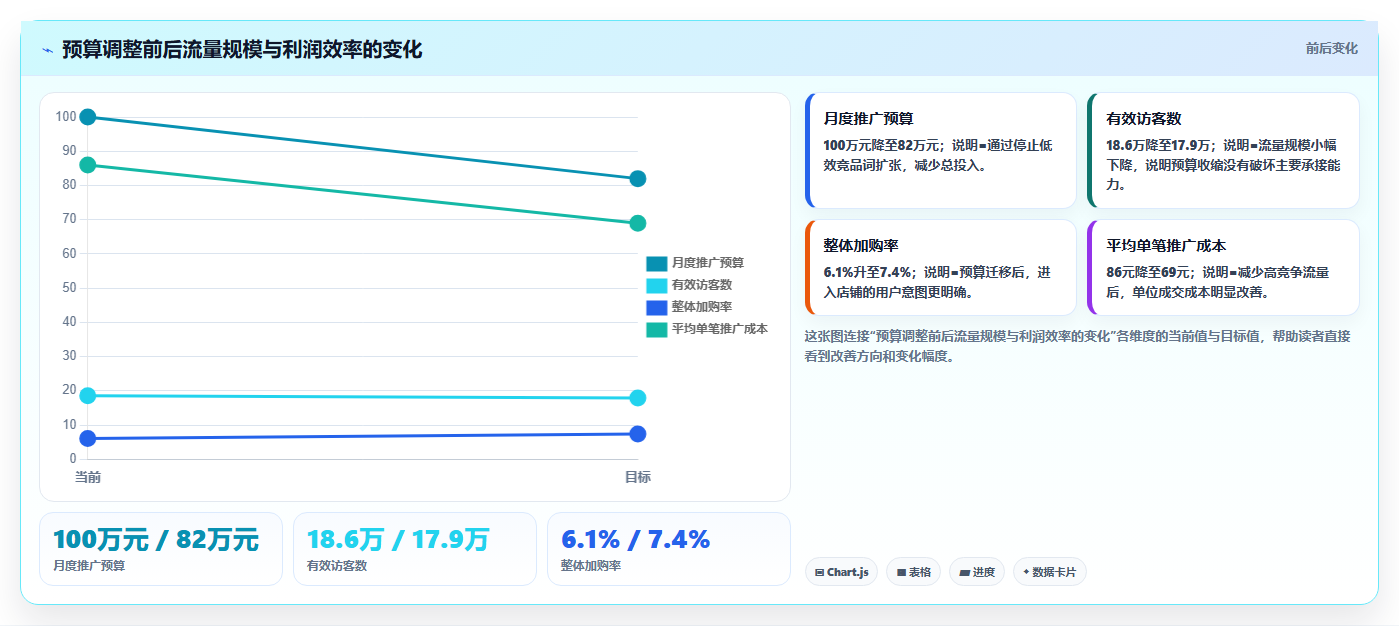Screen dimensions: 1399x626
Task: Toggle 月度推广预算 legend swatch
Action: [x=656, y=263]
